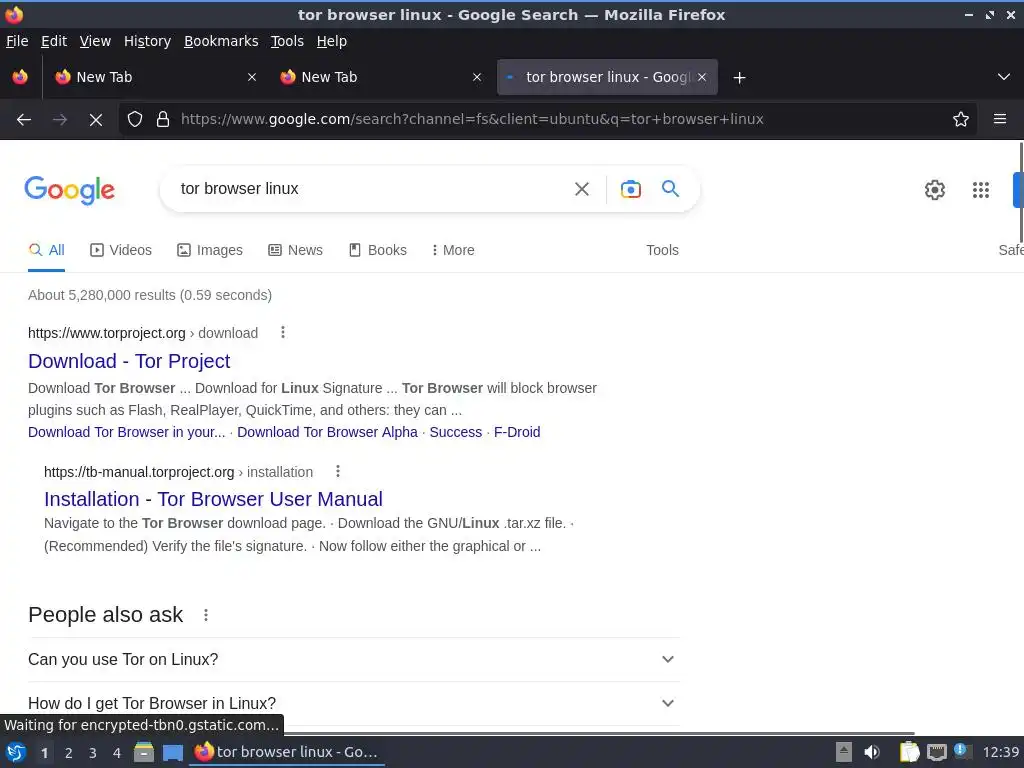Open People also ask options menu
This screenshot has width=1024, height=768.
(206, 615)
